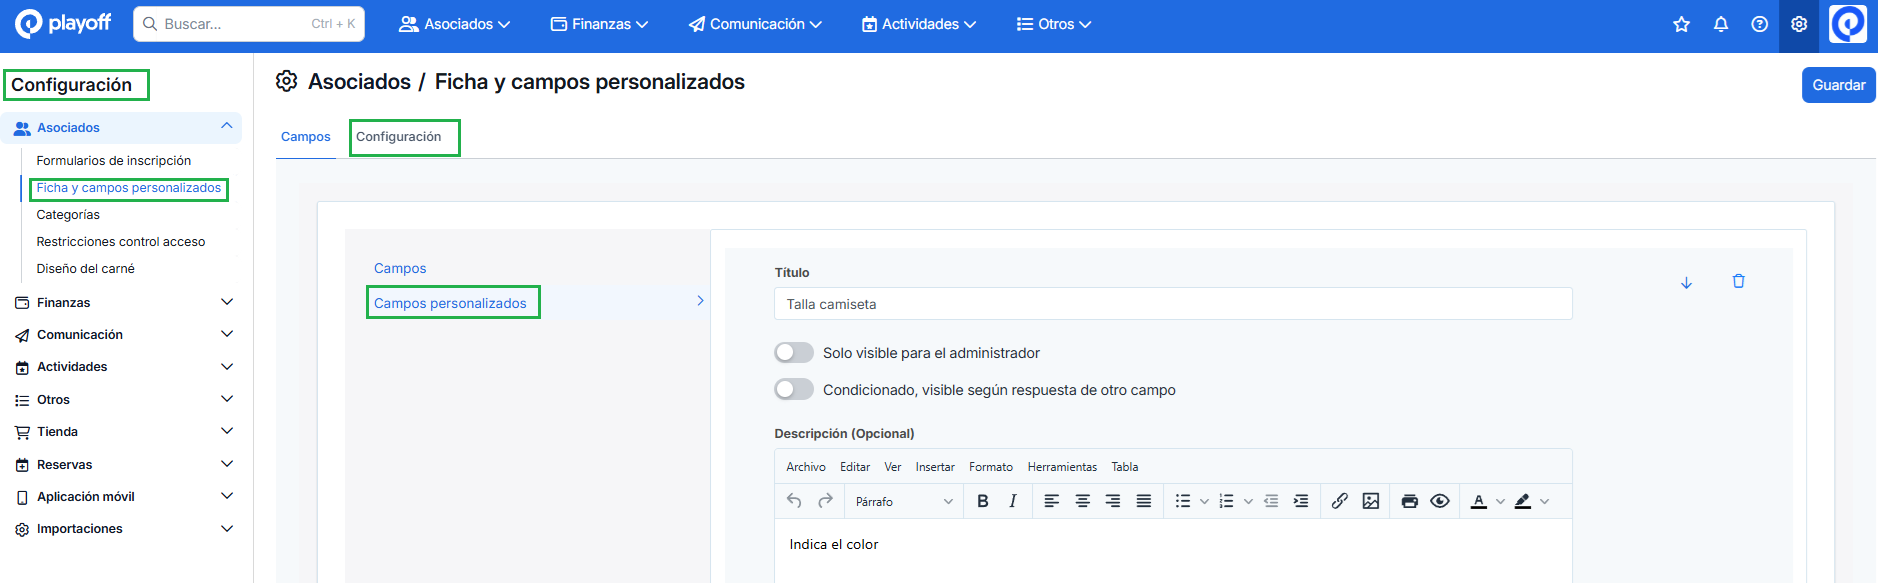The height and width of the screenshot is (583, 1878).
Task: Preview the description content
Action: pyautogui.click(x=1440, y=501)
